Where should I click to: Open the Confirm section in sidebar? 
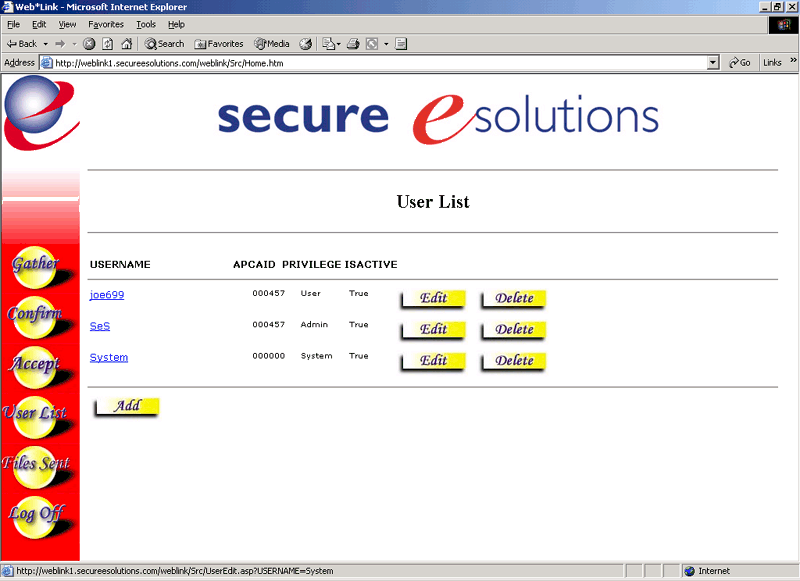click(35, 317)
